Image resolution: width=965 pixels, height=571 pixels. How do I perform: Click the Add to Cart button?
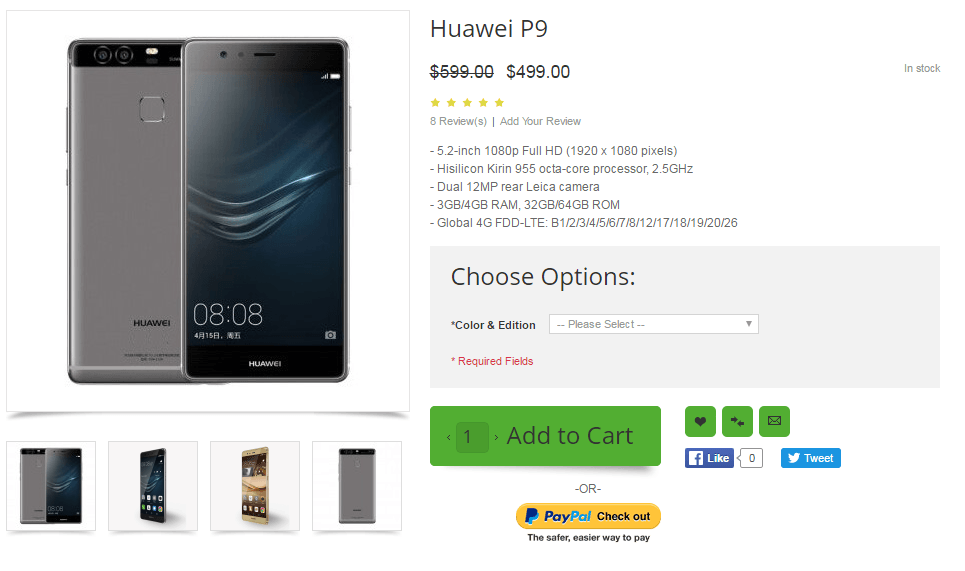[569, 436]
